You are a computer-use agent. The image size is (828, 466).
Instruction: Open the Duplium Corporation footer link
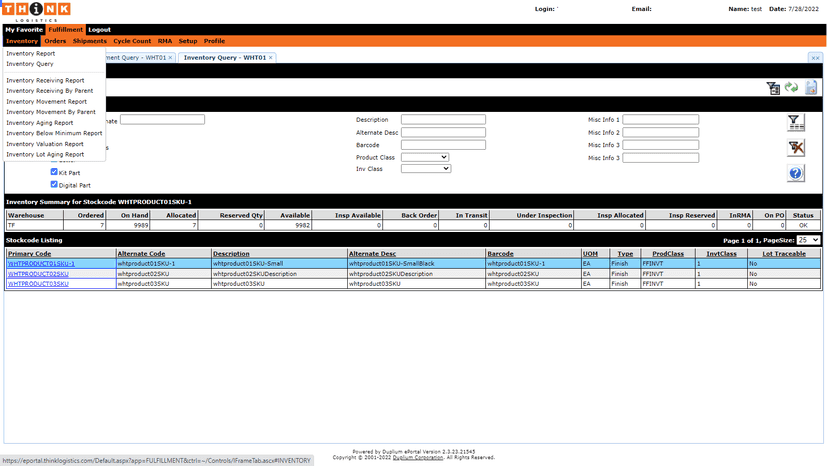[418, 458]
